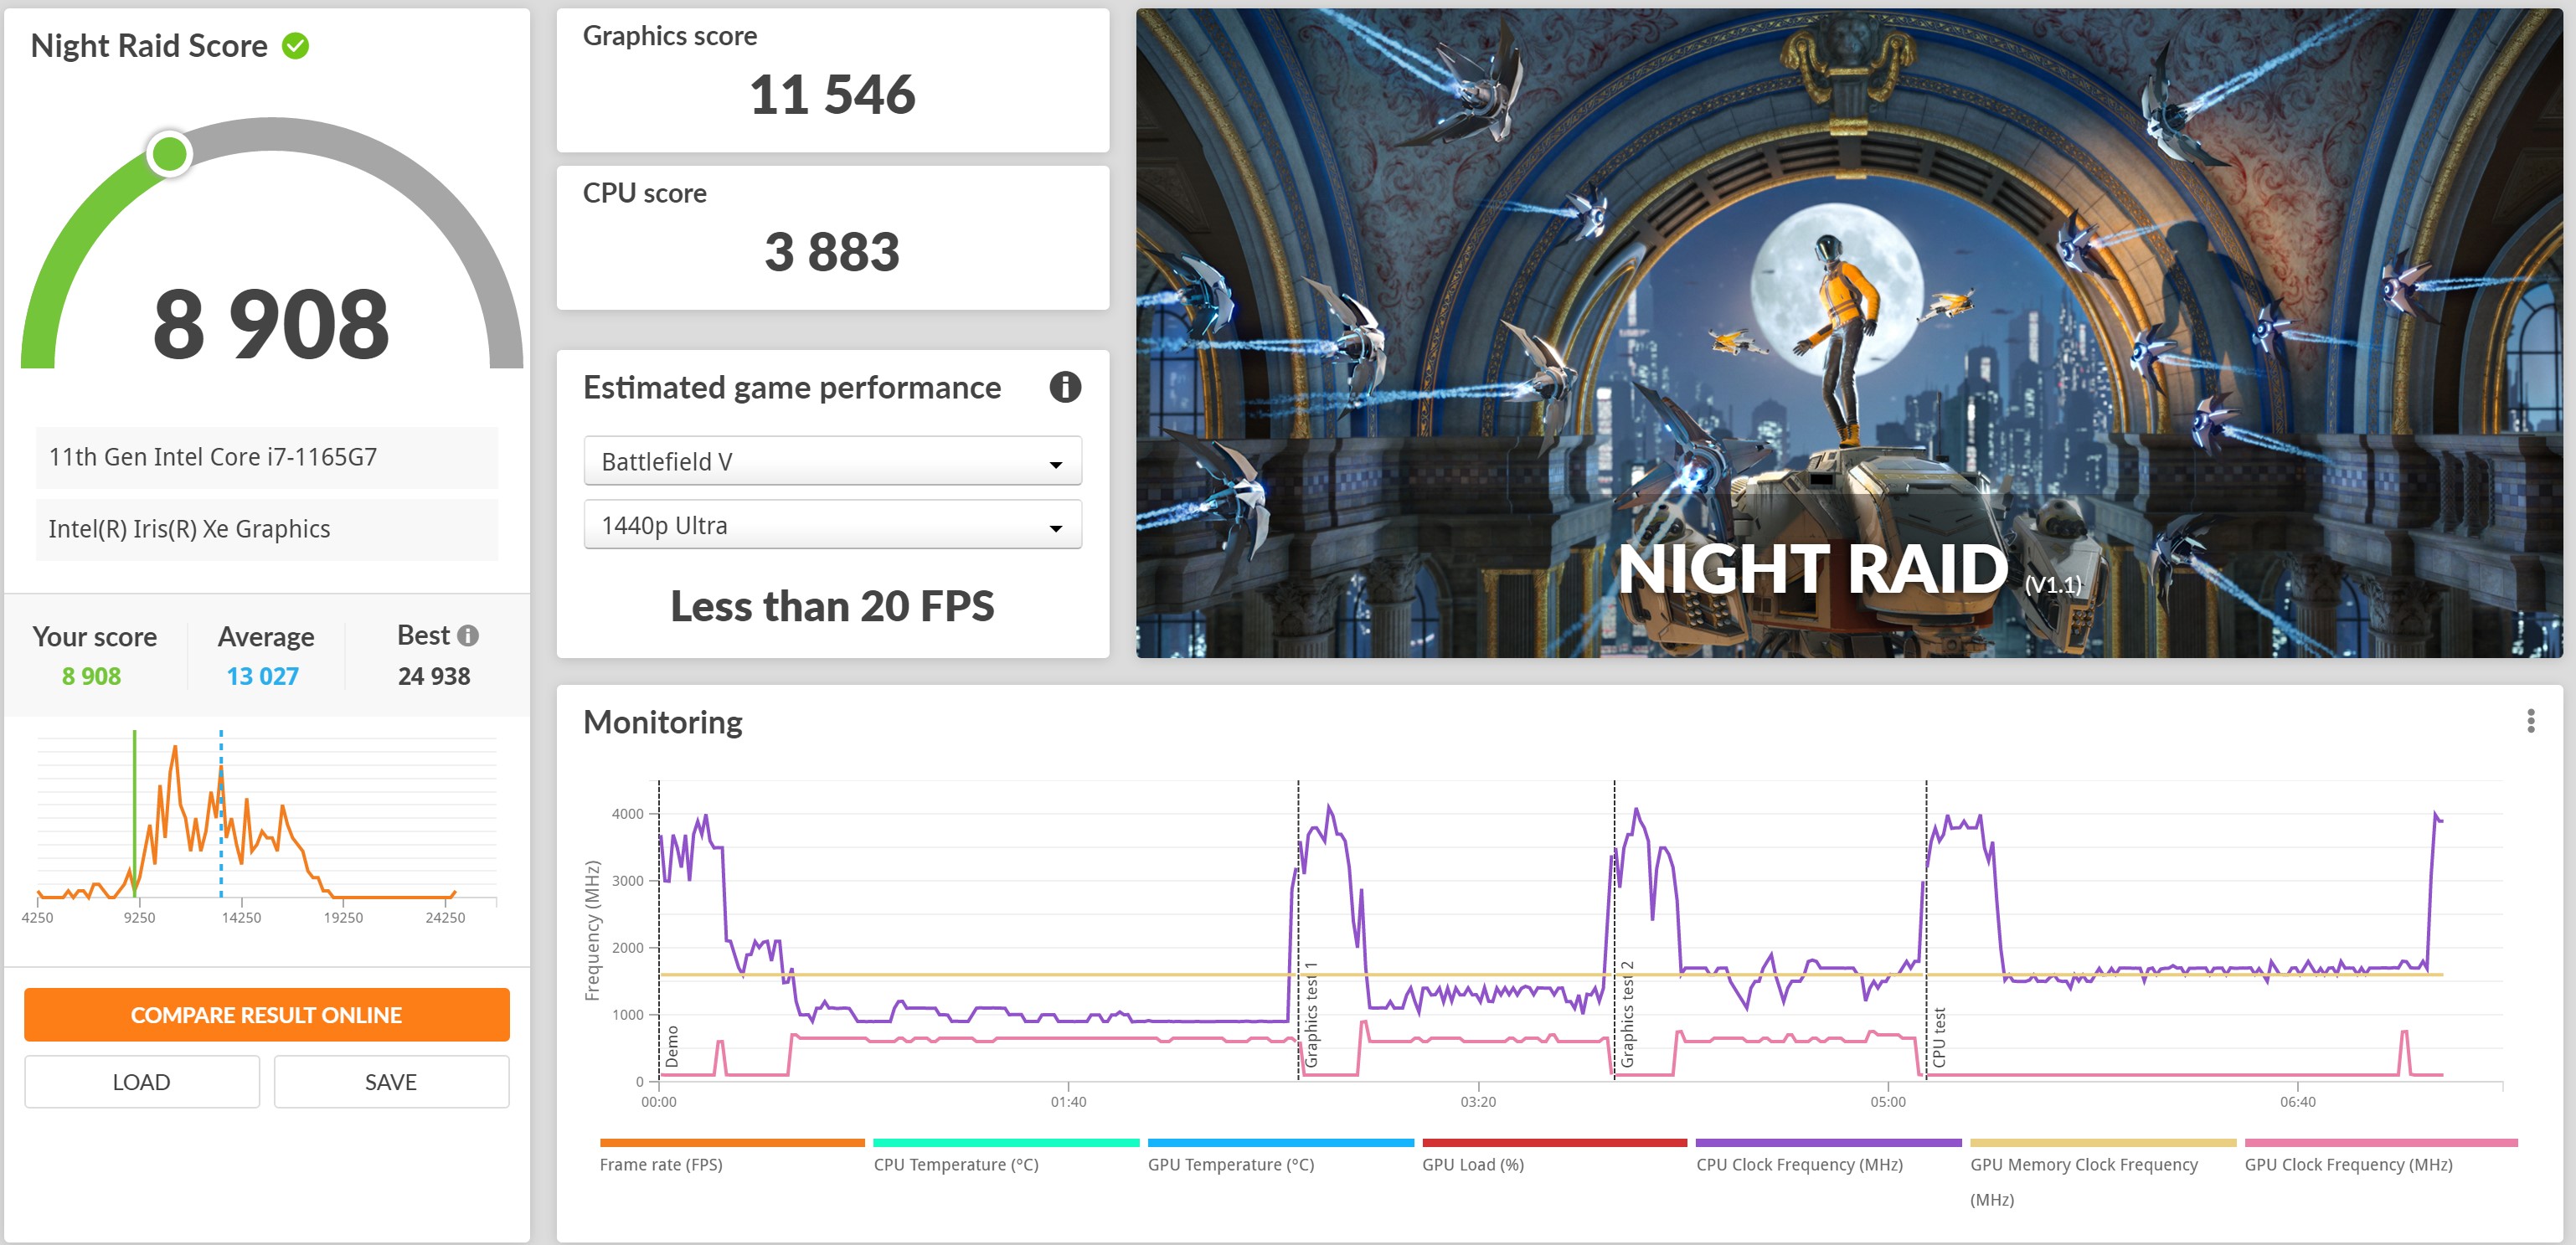Viewport: 2576px width, 1245px height.
Task: Click the green your-score line in histogram
Action: click(x=134, y=813)
